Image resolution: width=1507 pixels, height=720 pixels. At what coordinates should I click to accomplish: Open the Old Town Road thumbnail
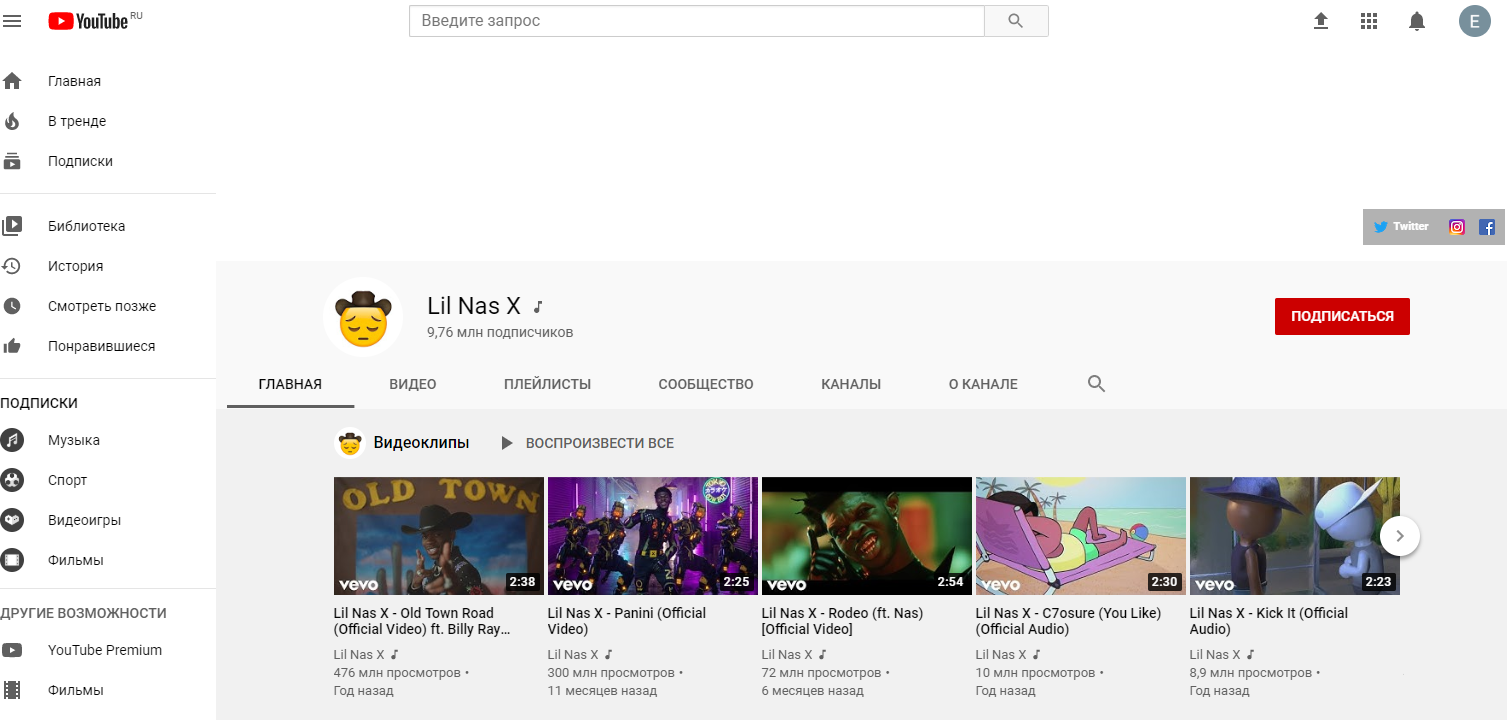click(439, 536)
